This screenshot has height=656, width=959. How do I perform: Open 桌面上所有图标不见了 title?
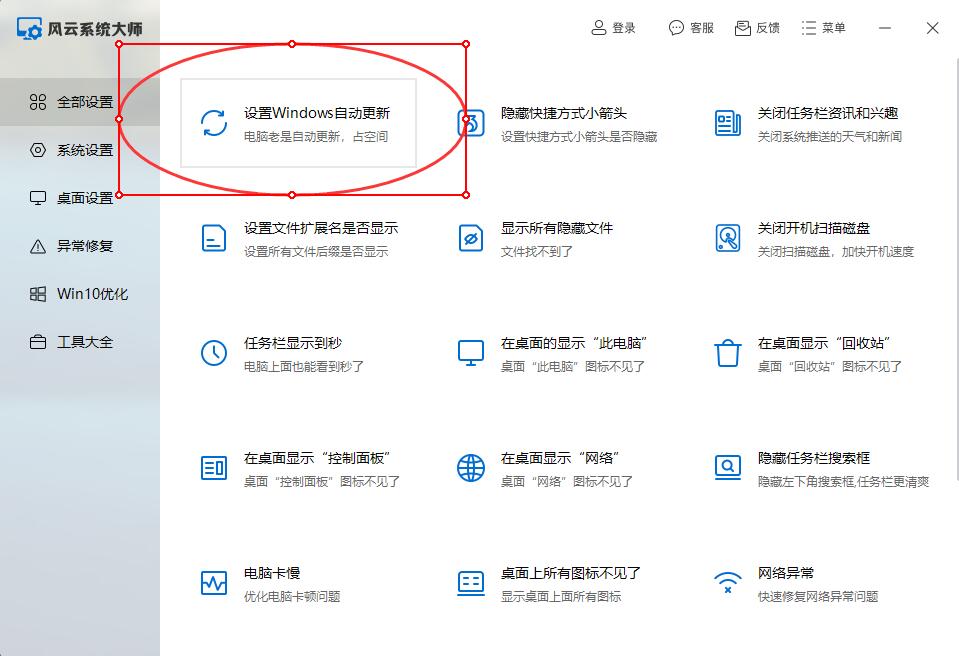[571, 573]
